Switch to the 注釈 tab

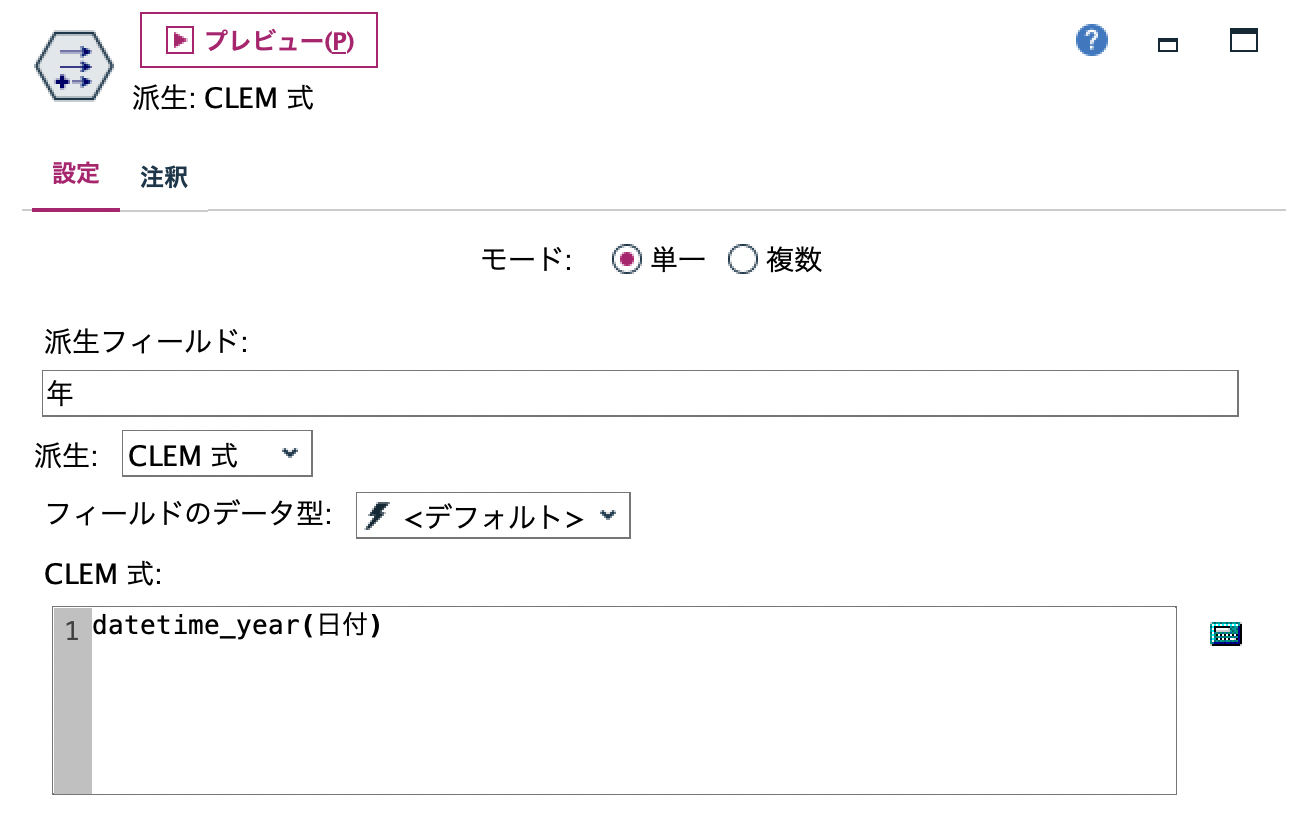coord(162,176)
